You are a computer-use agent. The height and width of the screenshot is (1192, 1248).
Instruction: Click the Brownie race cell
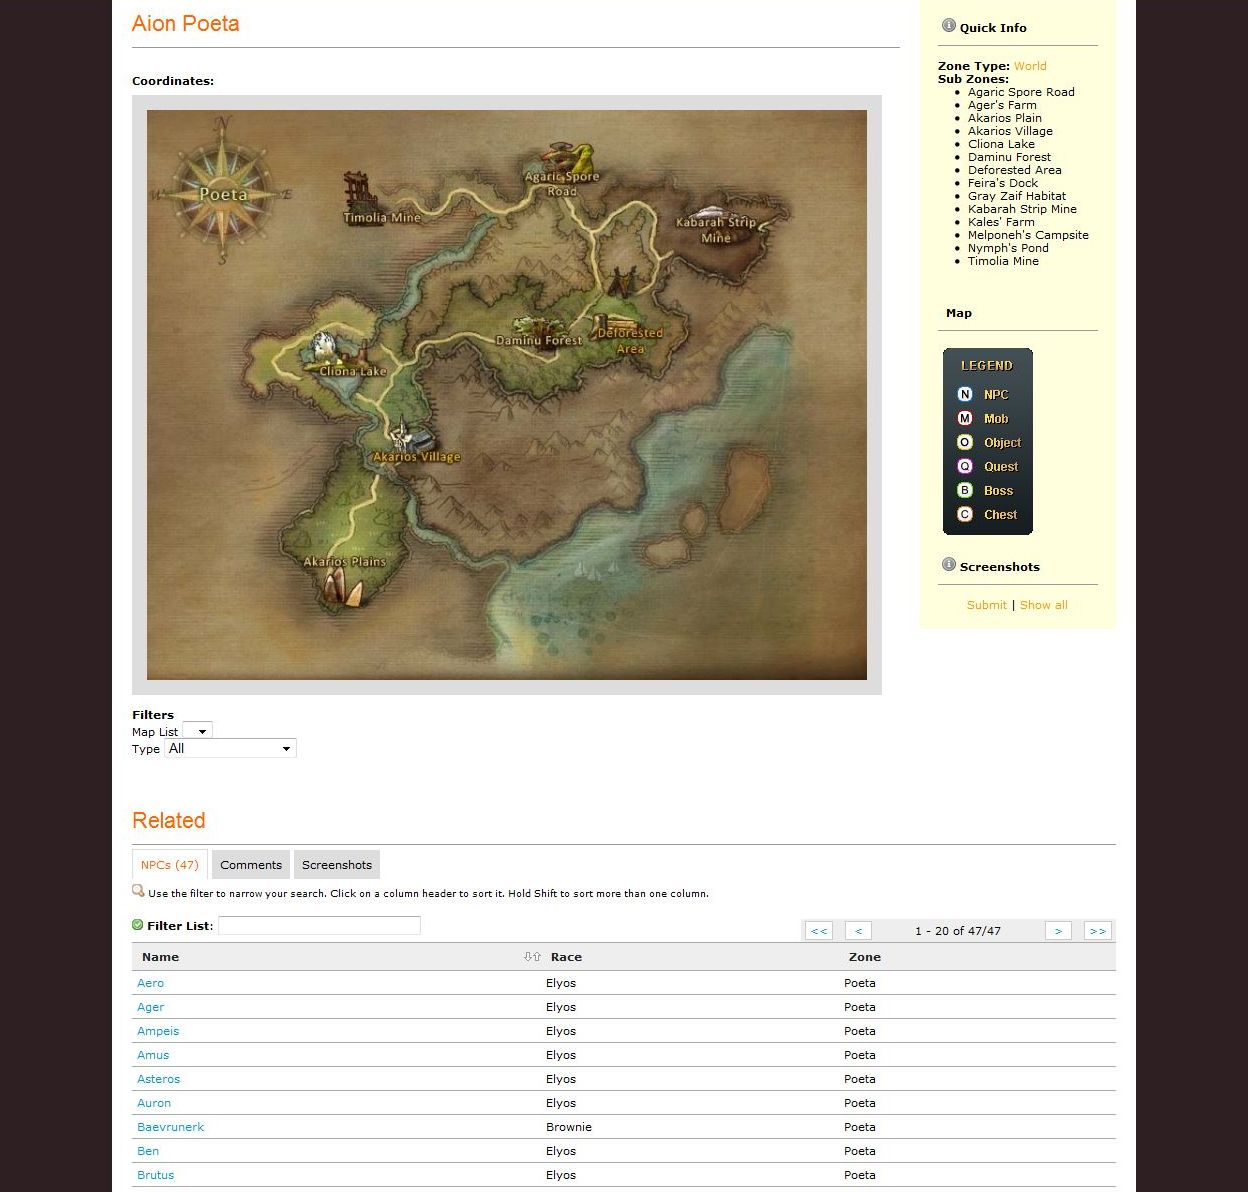[569, 1127]
